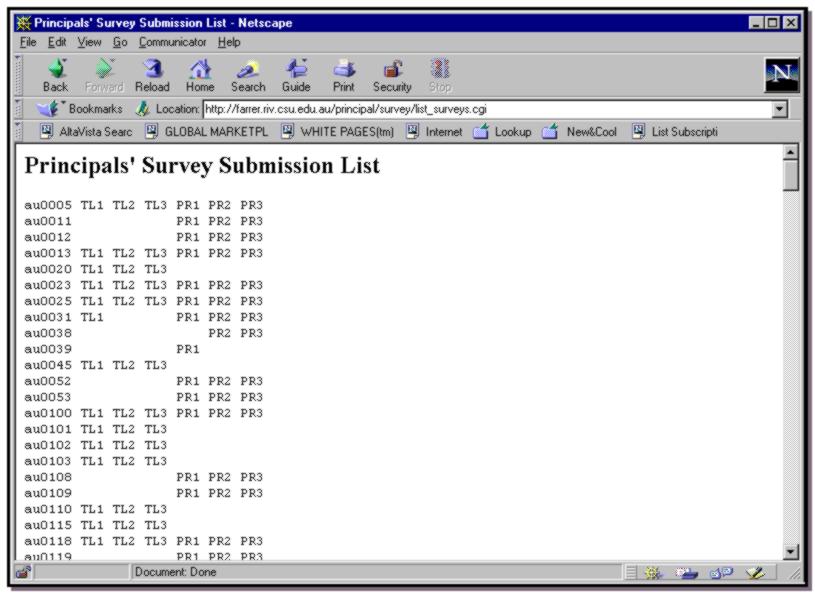Click the Netscape title bar icon

[x=23, y=23]
